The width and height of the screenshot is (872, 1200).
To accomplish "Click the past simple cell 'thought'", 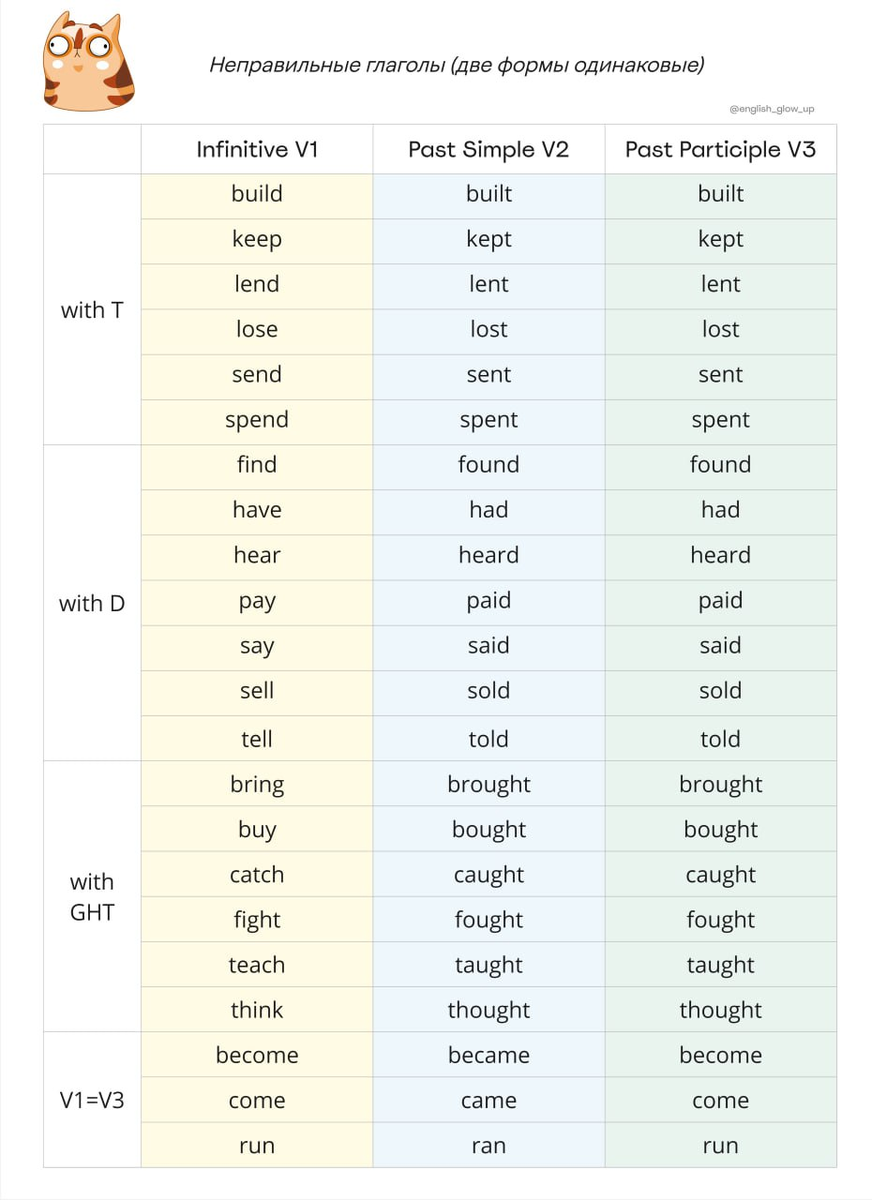I will coord(489,1010).
